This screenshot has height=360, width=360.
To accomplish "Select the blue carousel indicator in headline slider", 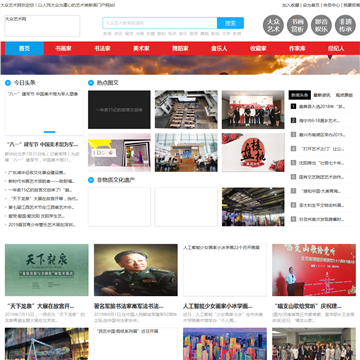I will pyautogui.click(x=50, y=132).
